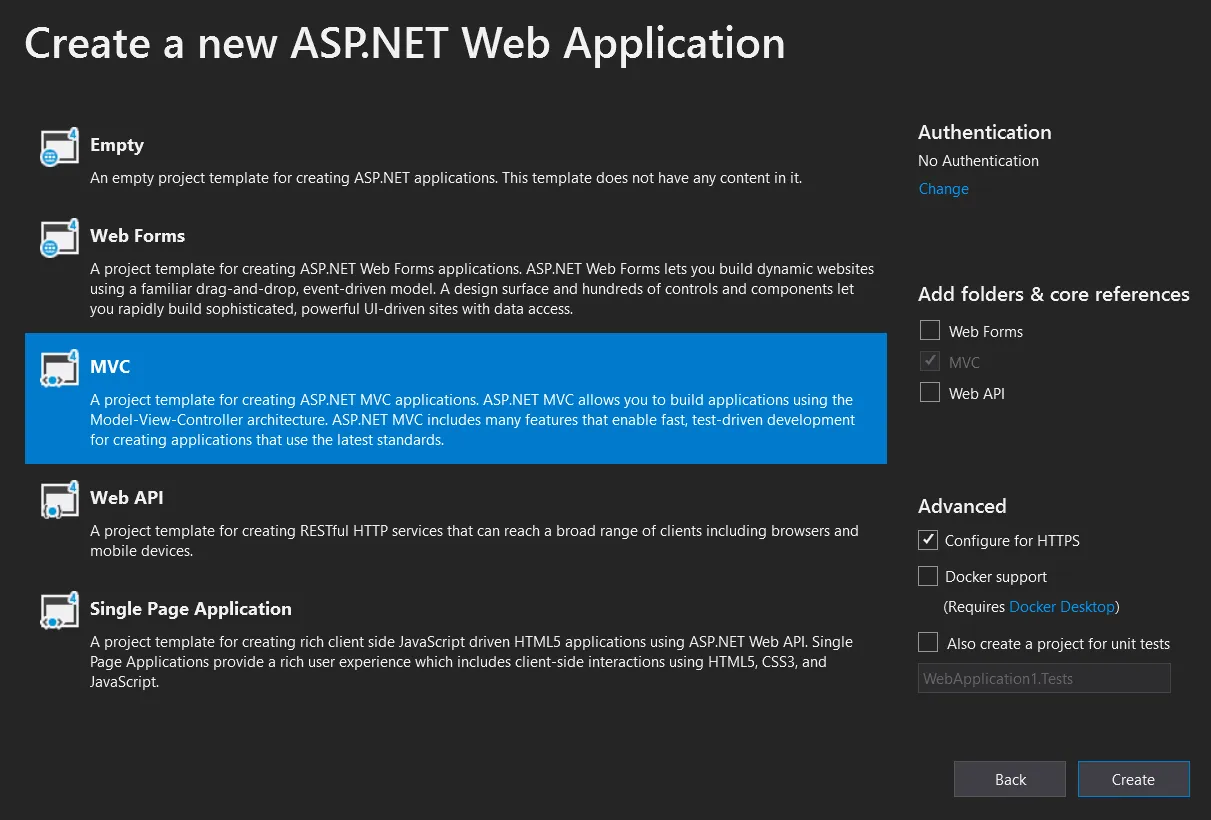1211x820 pixels.
Task: Click the Create a new ASP.NET Web Application title
Action: [405, 44]
